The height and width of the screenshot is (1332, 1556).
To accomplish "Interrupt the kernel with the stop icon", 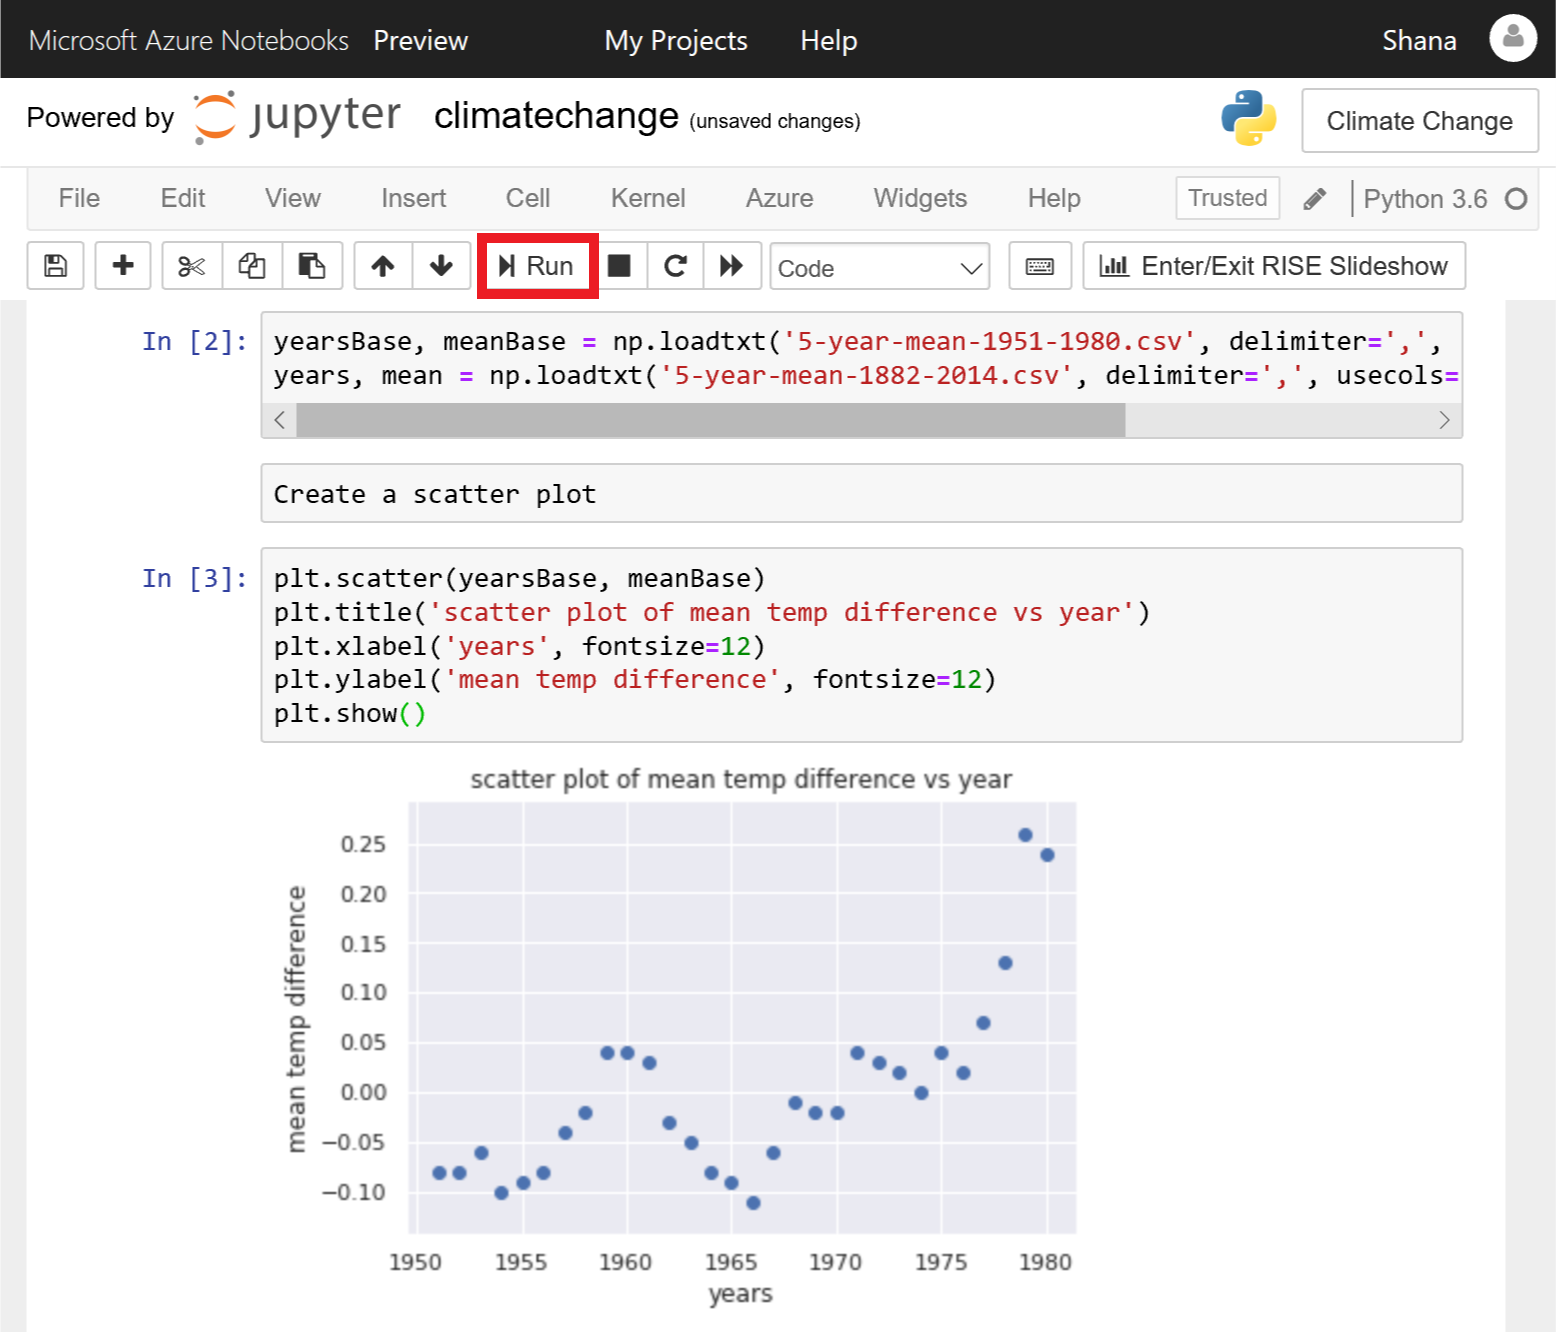I will coord(621,265).
